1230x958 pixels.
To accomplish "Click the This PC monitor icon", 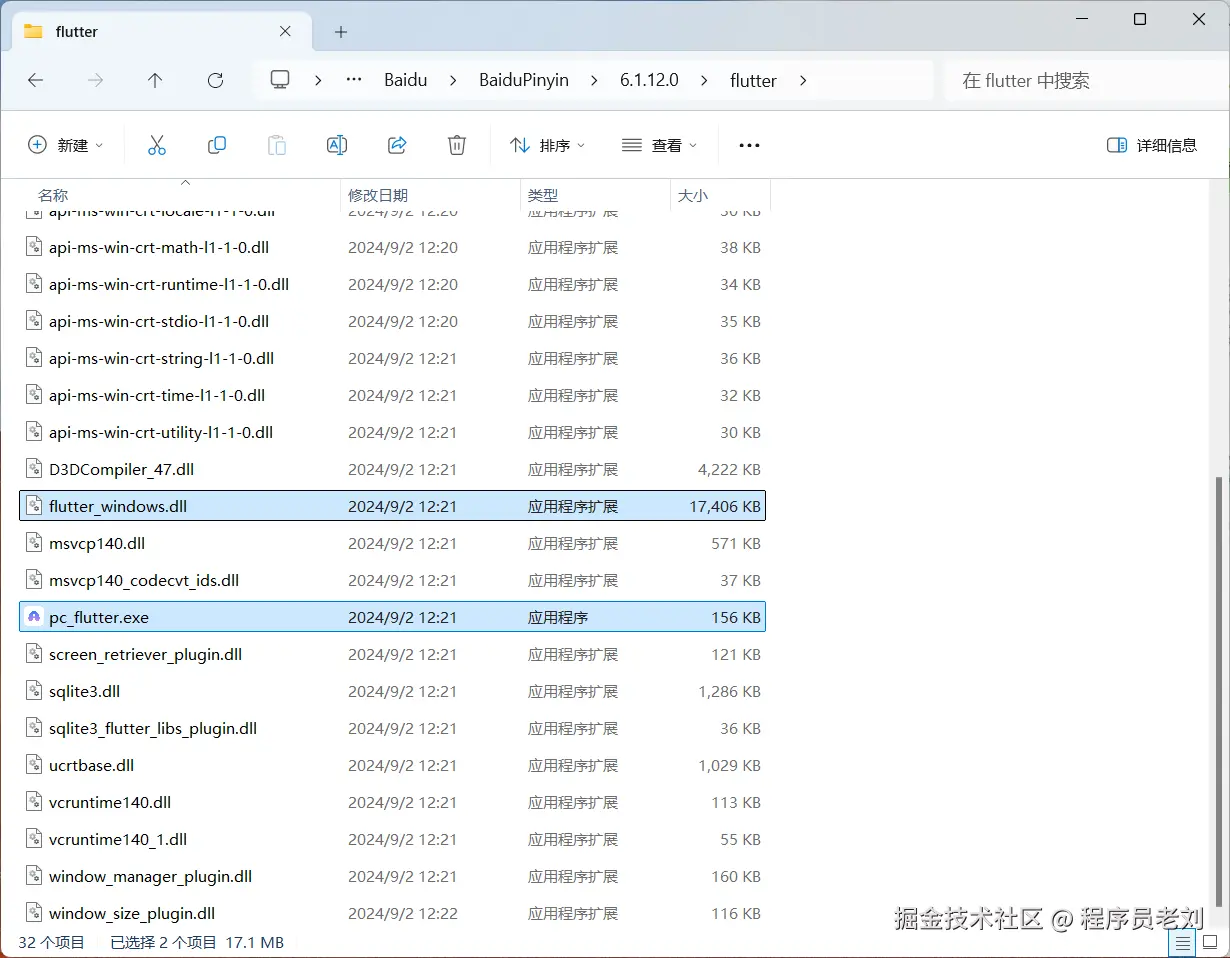I will (x=280, y=80).
